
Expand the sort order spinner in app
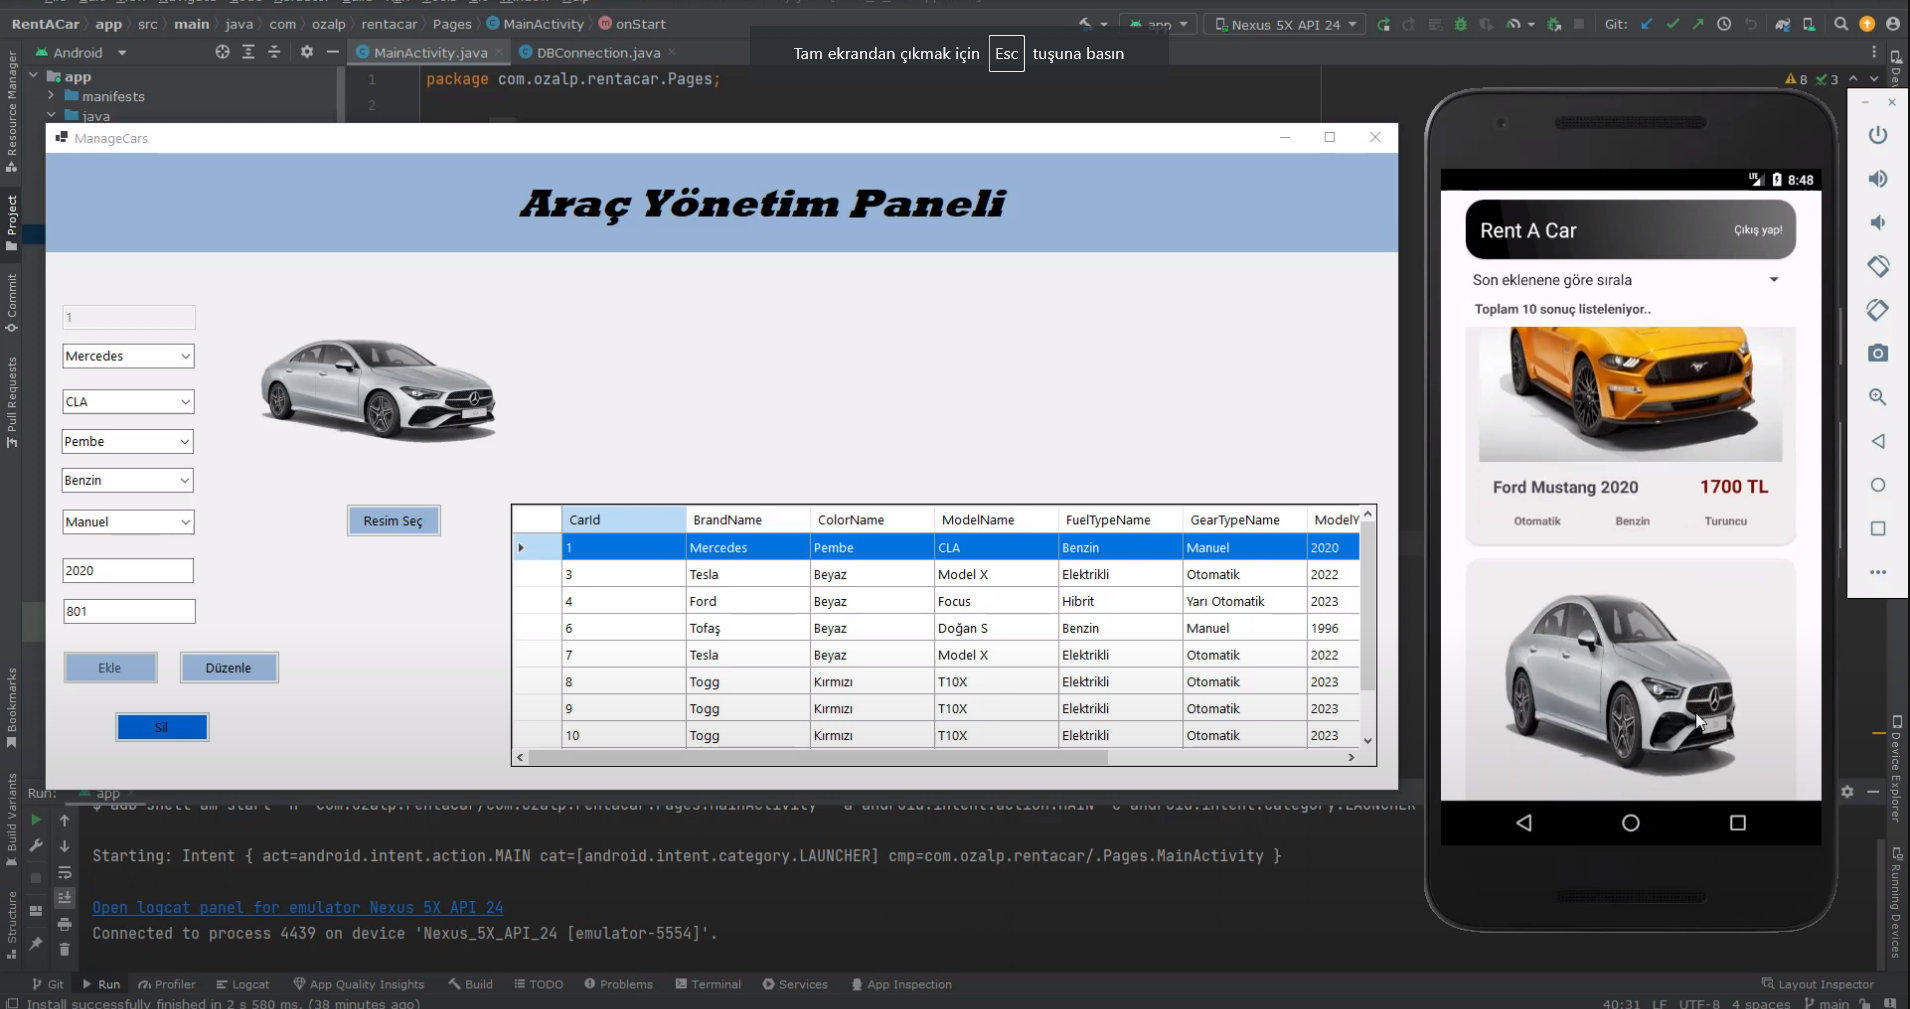pos(1773,280)
